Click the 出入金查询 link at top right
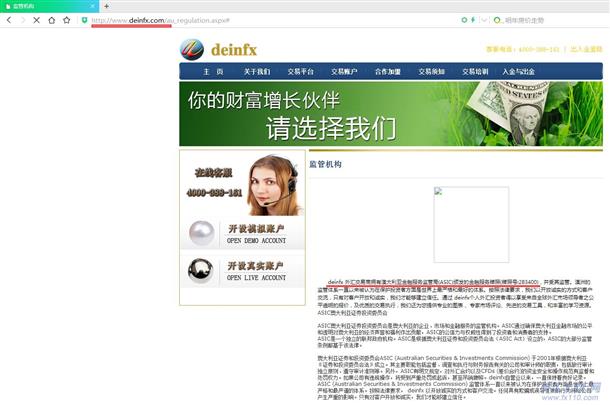This screenshot has height=405, width=610. point(586,49)
